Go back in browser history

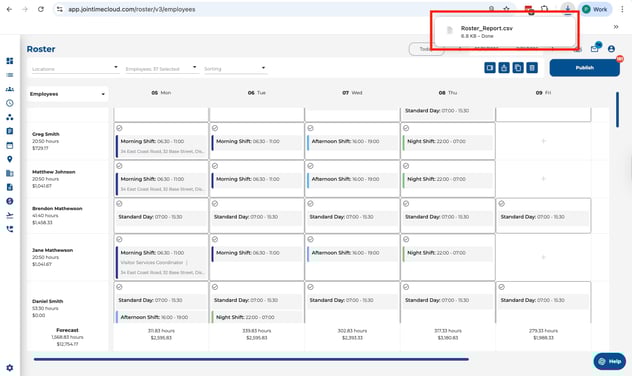(x=9, y=9)
